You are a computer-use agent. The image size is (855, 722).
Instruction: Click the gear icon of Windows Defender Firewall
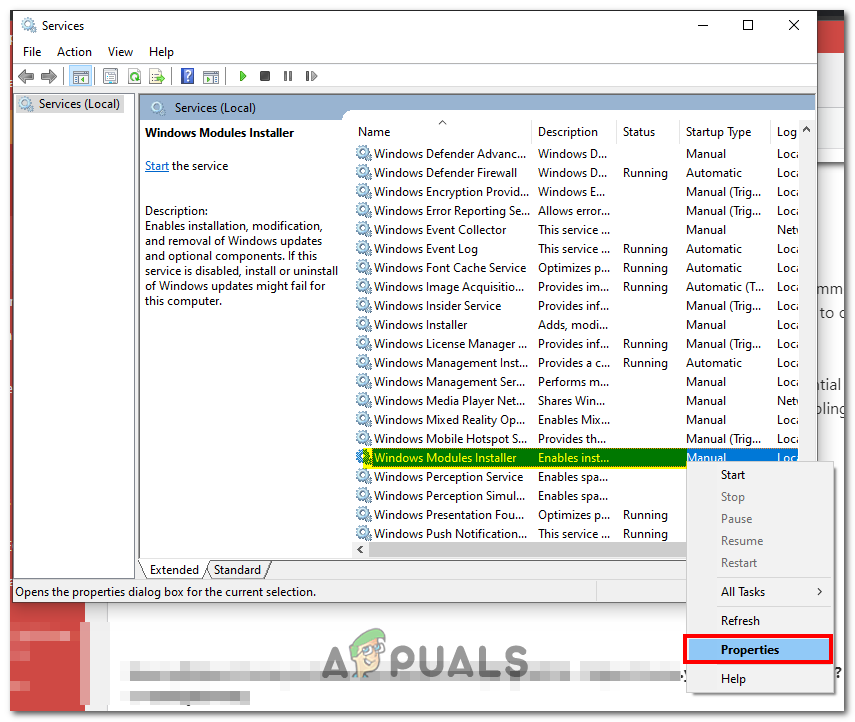[x=364, y=172]
